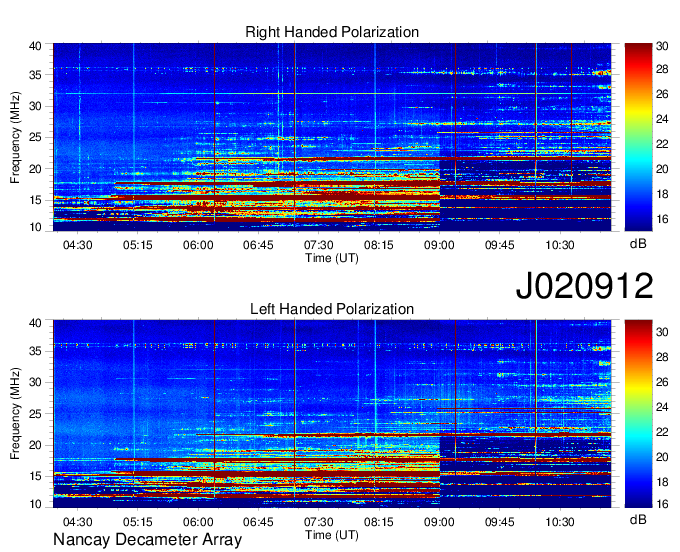Click the 28 dB tick on upper colorbar
Viewport: 680px width, 552px height.
(662, 69)
